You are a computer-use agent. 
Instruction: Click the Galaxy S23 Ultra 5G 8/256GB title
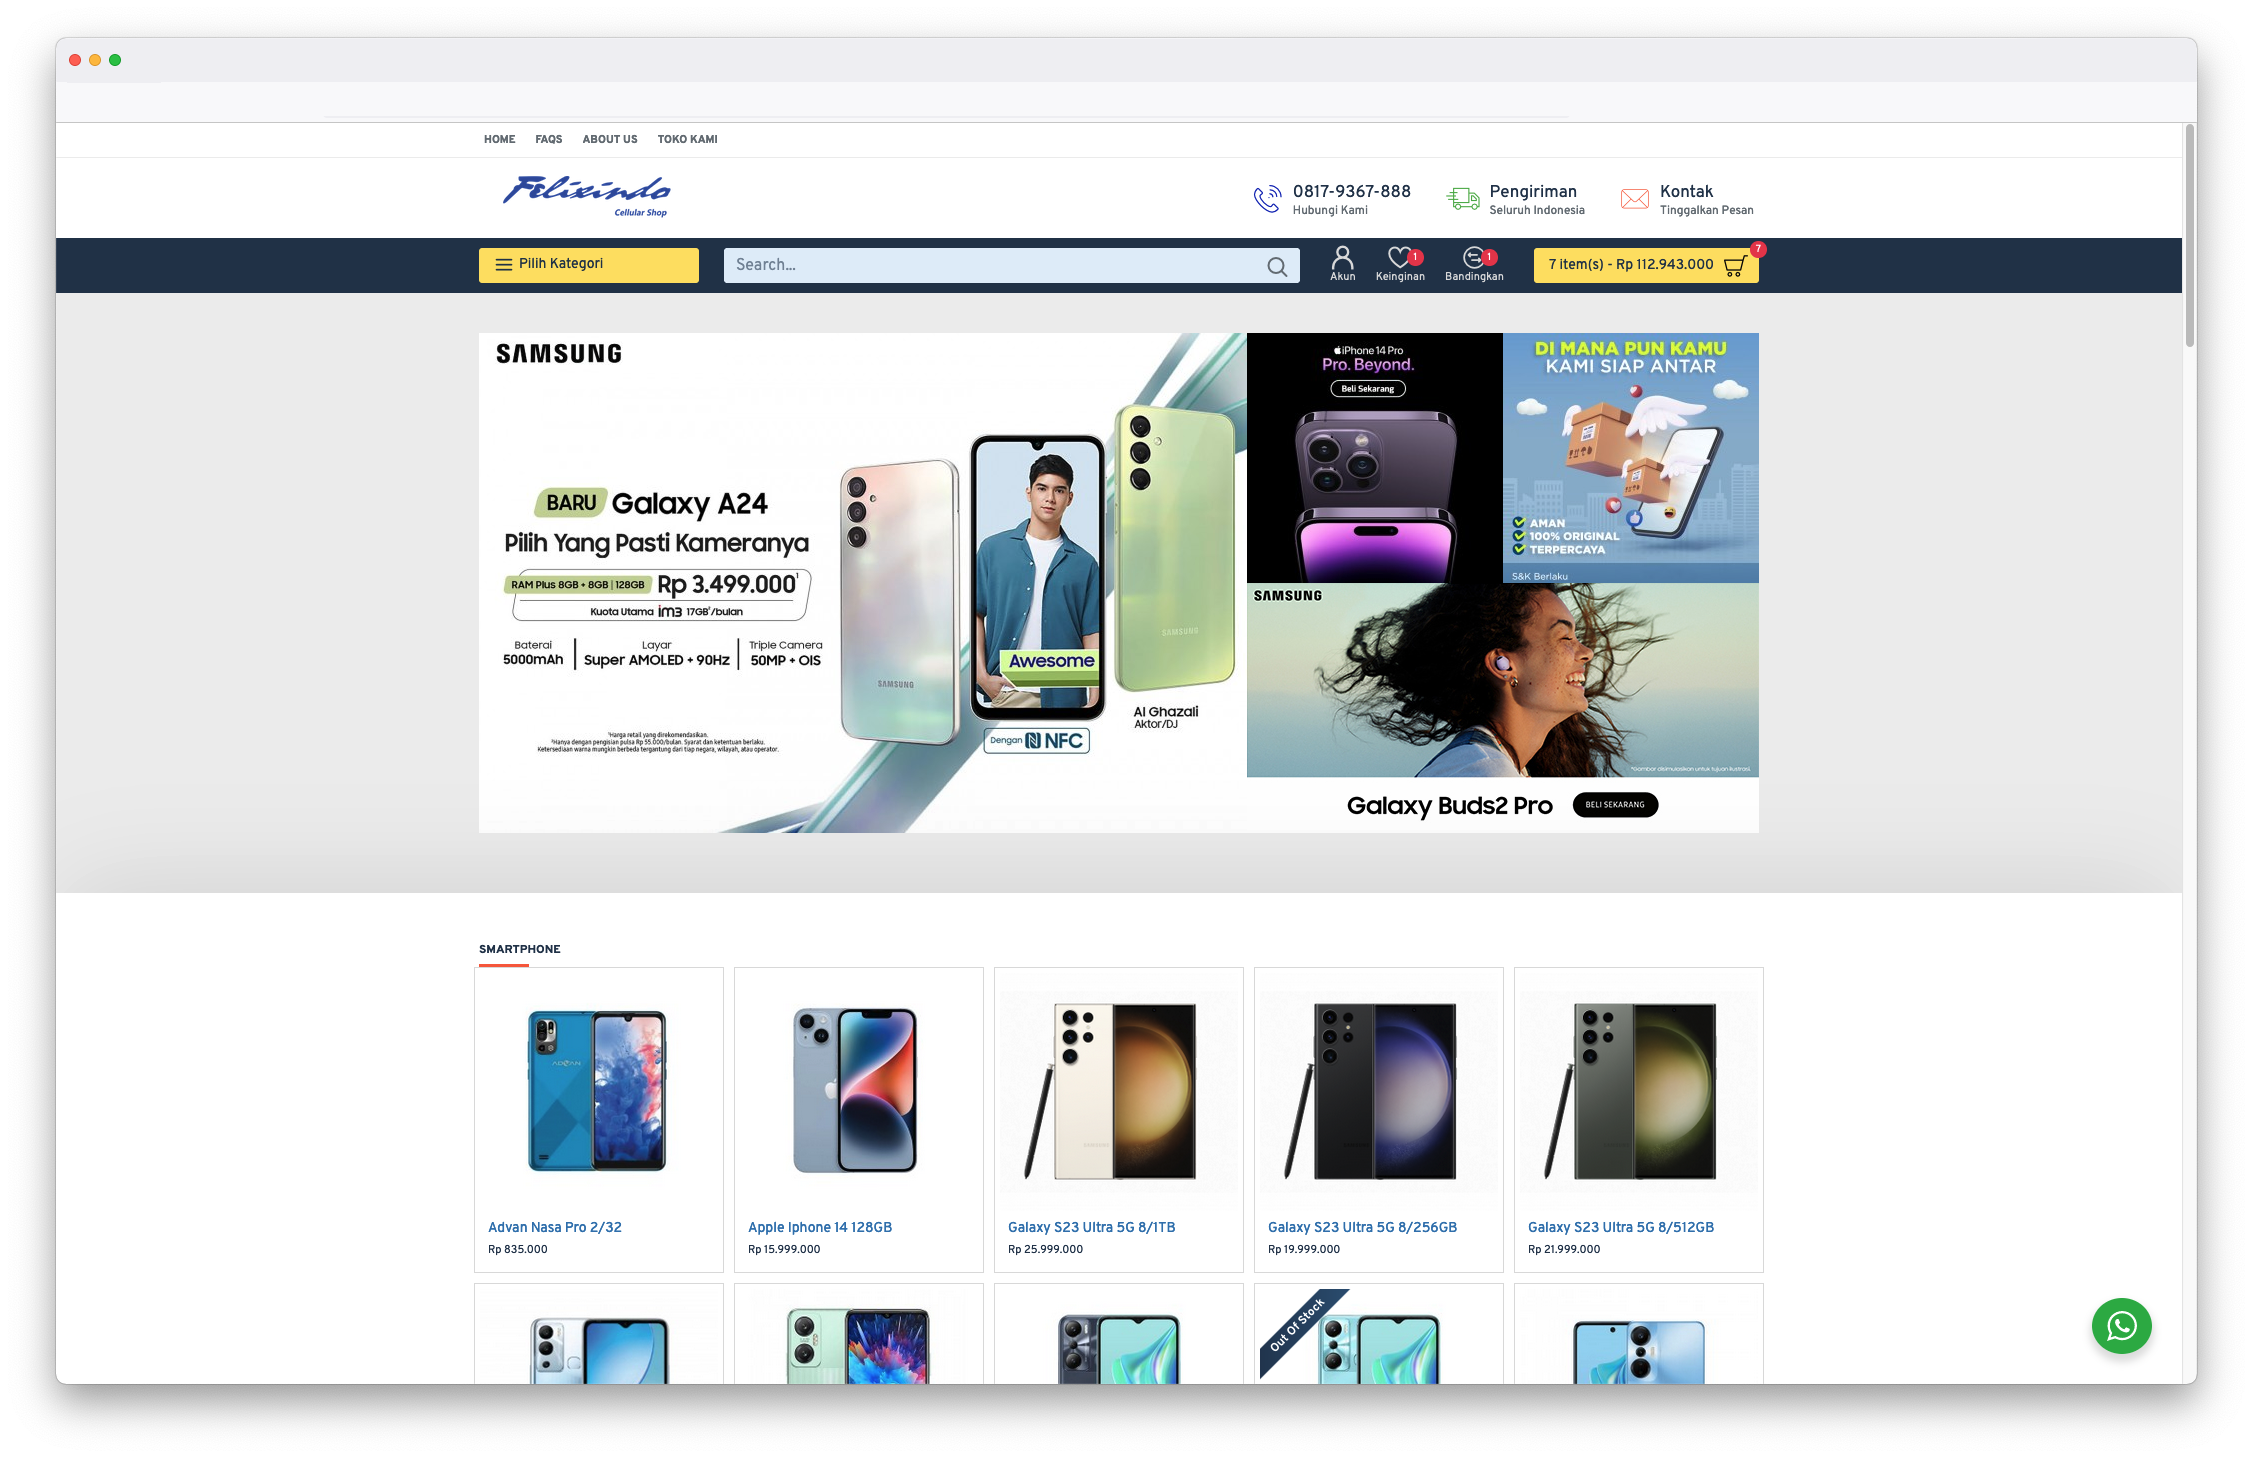(x=1362, y=1227)
